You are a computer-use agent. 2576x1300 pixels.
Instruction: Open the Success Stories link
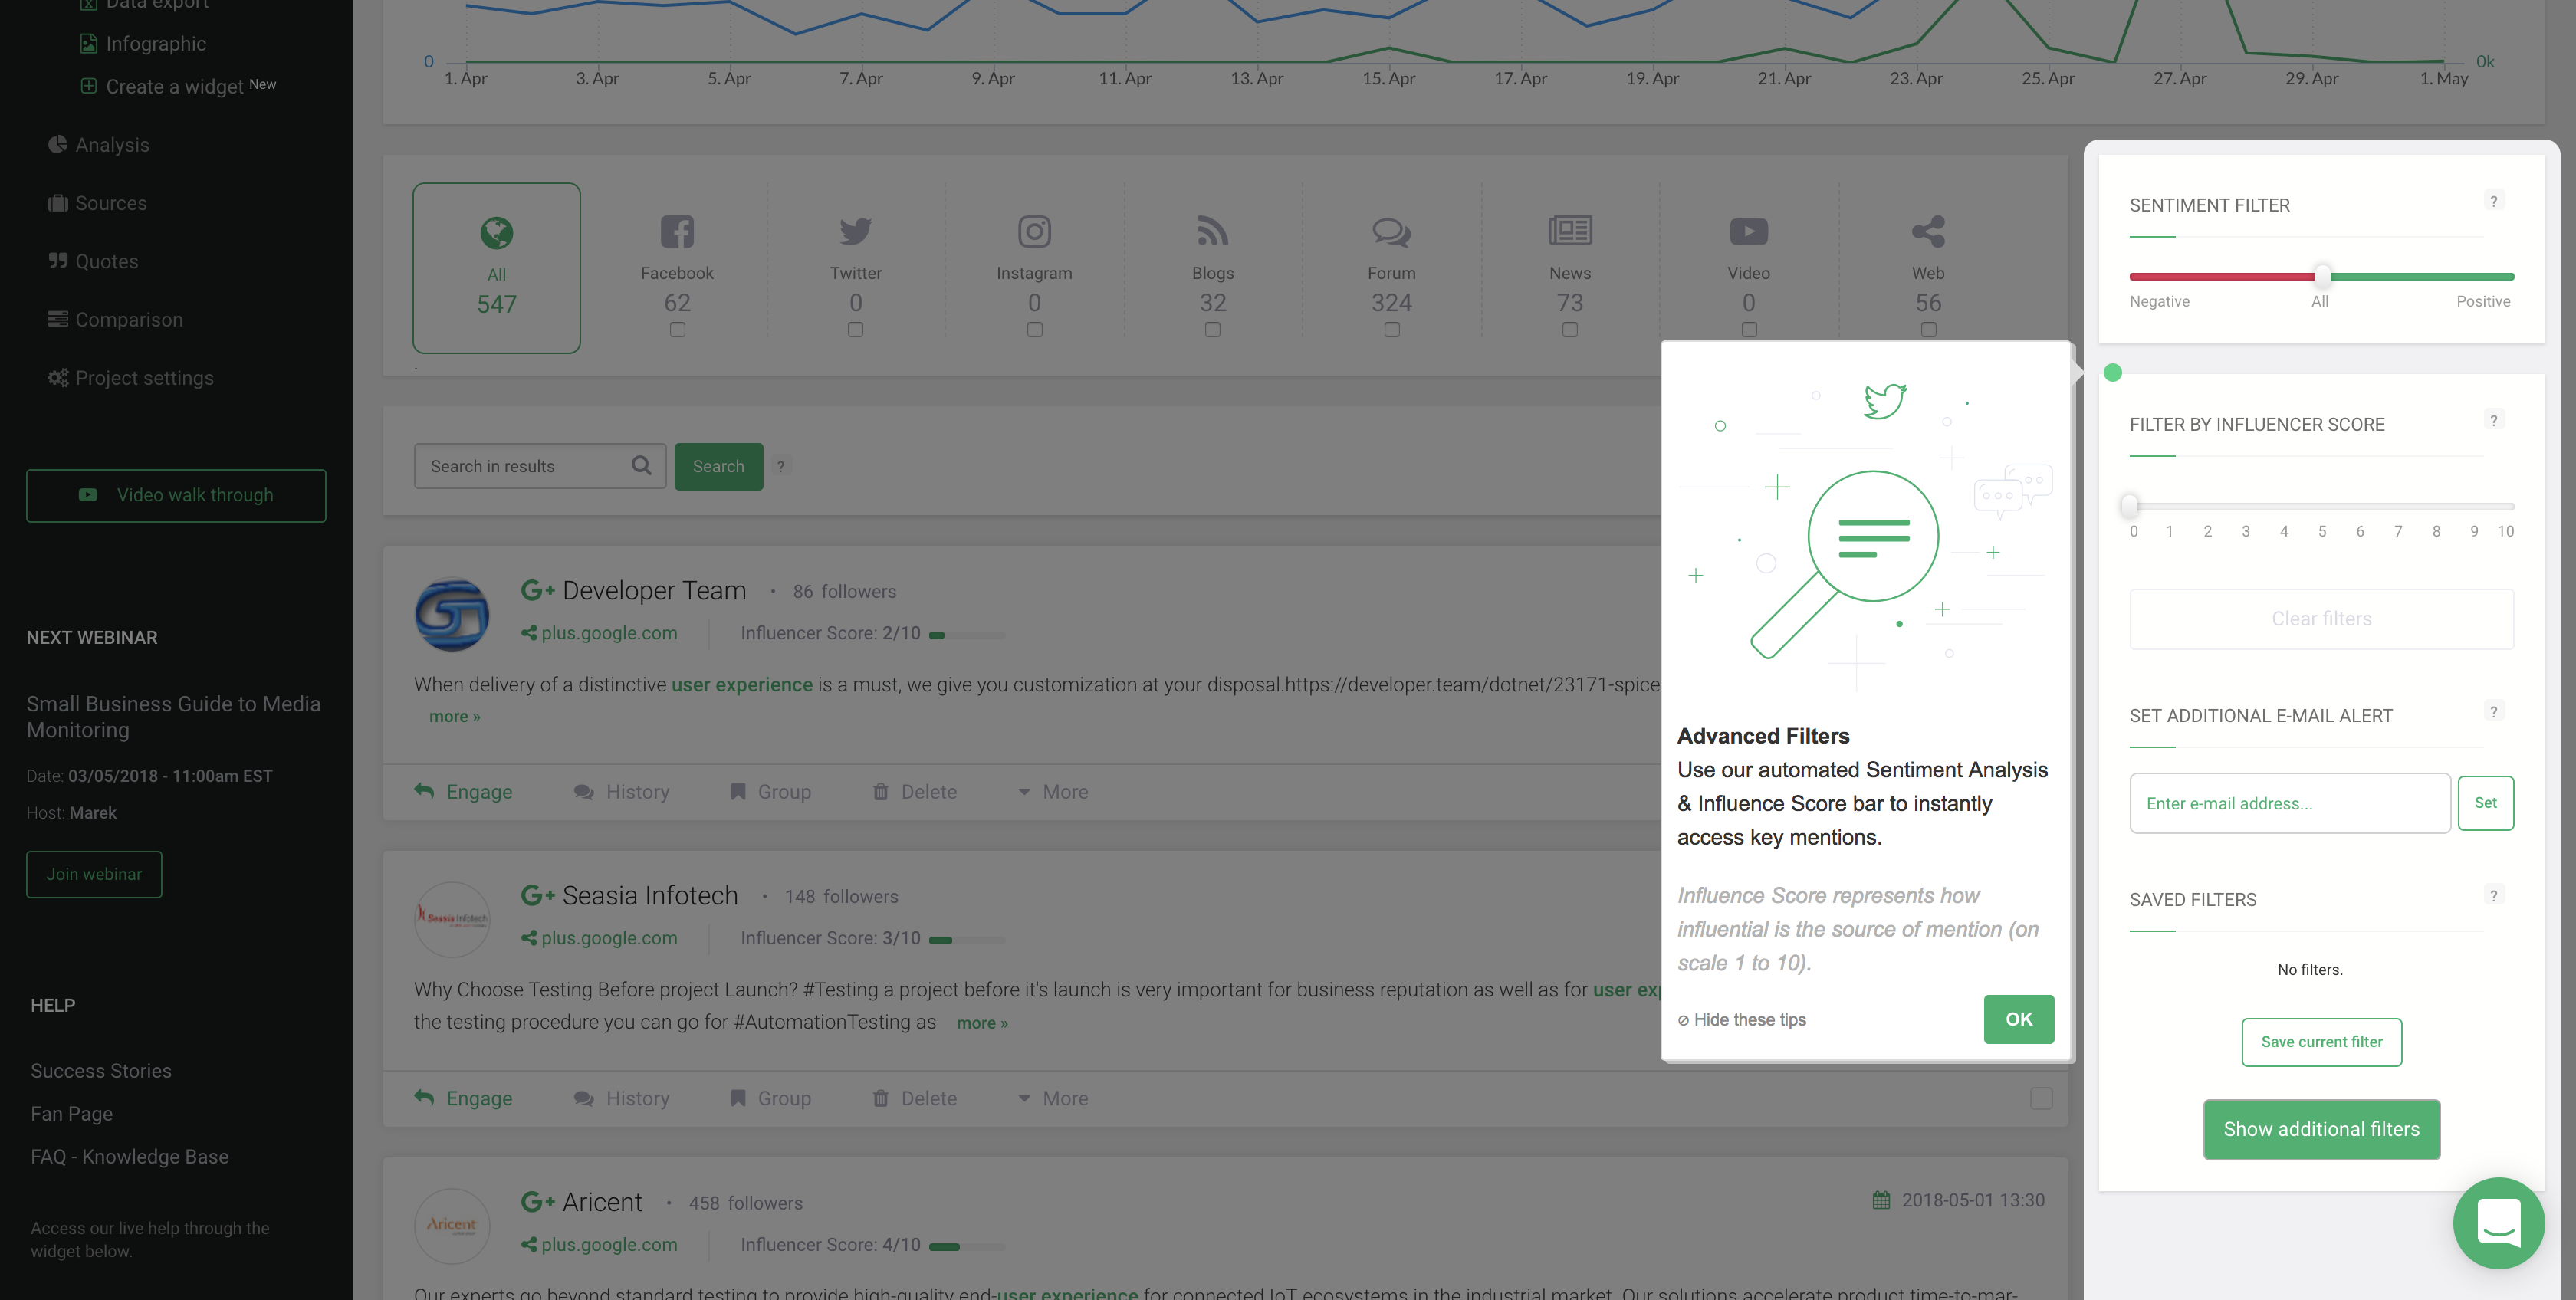101,1070
